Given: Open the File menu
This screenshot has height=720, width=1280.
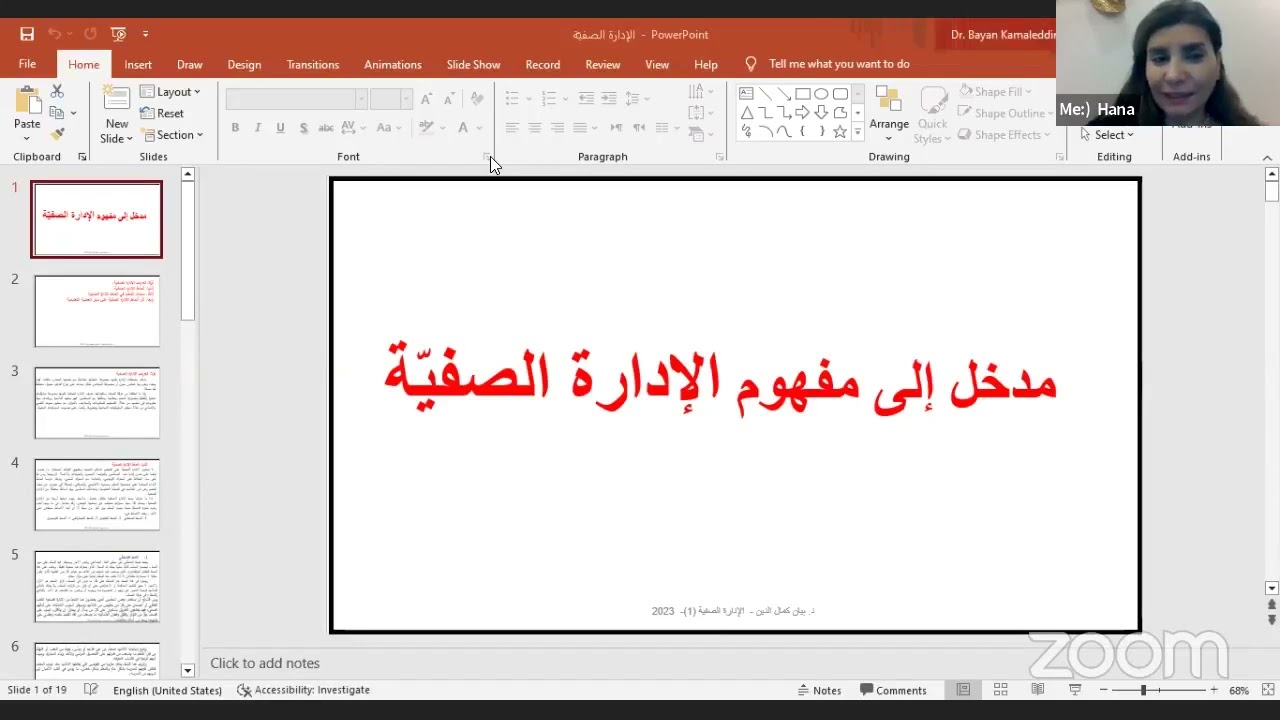Looking at the screenshot, I should (27, 64).
